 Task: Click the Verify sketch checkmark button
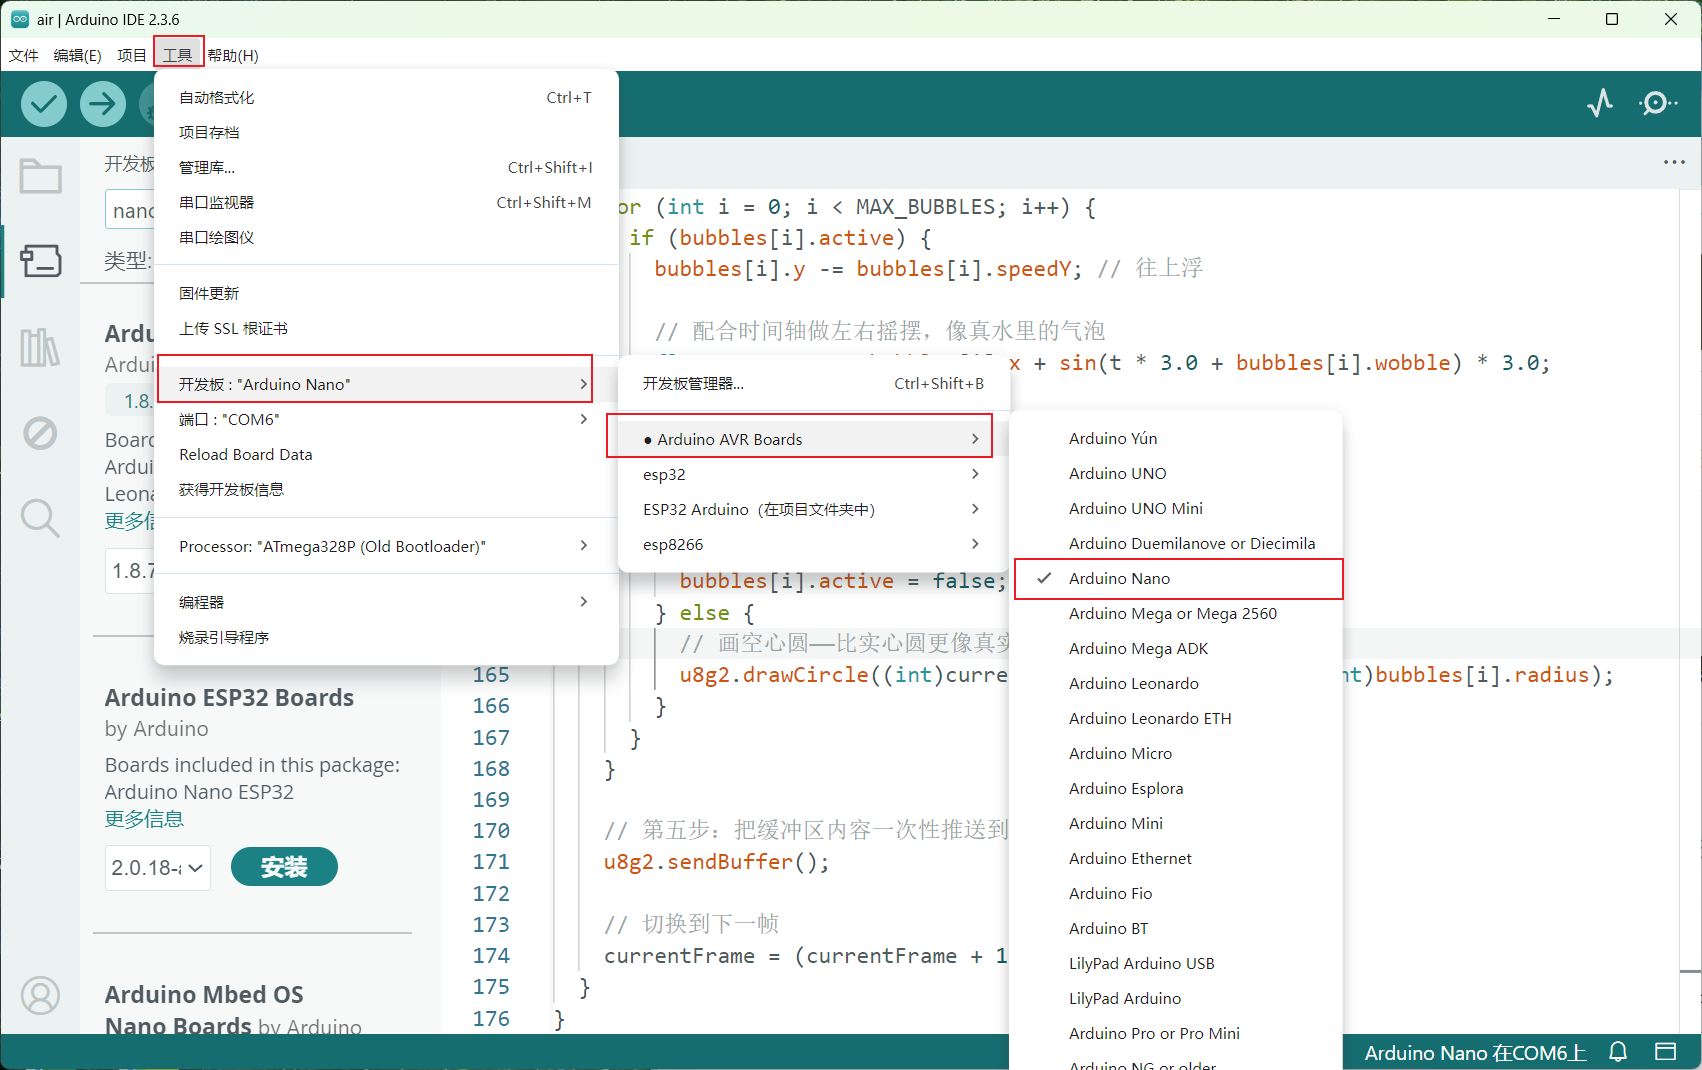[x=44, y=104]
